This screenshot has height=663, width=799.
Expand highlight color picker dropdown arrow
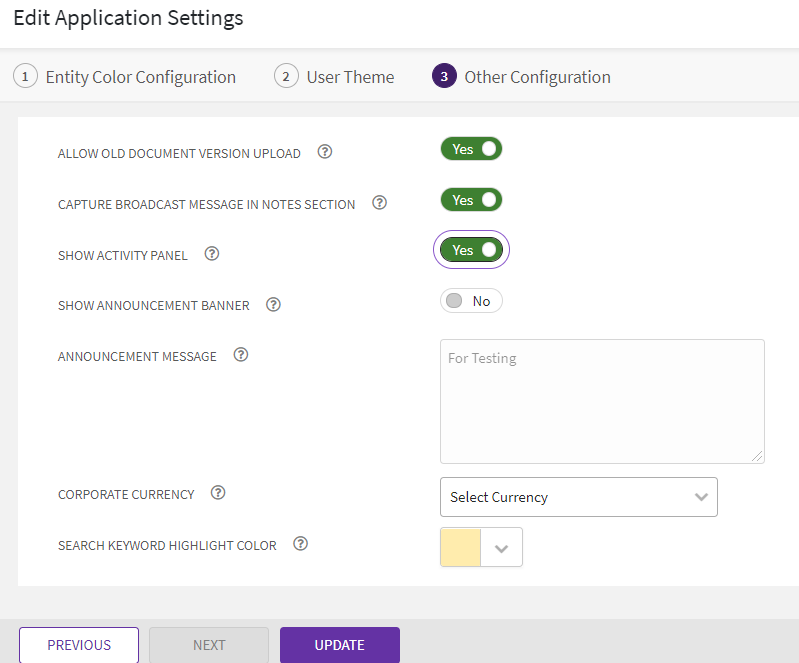click(502, 548)
